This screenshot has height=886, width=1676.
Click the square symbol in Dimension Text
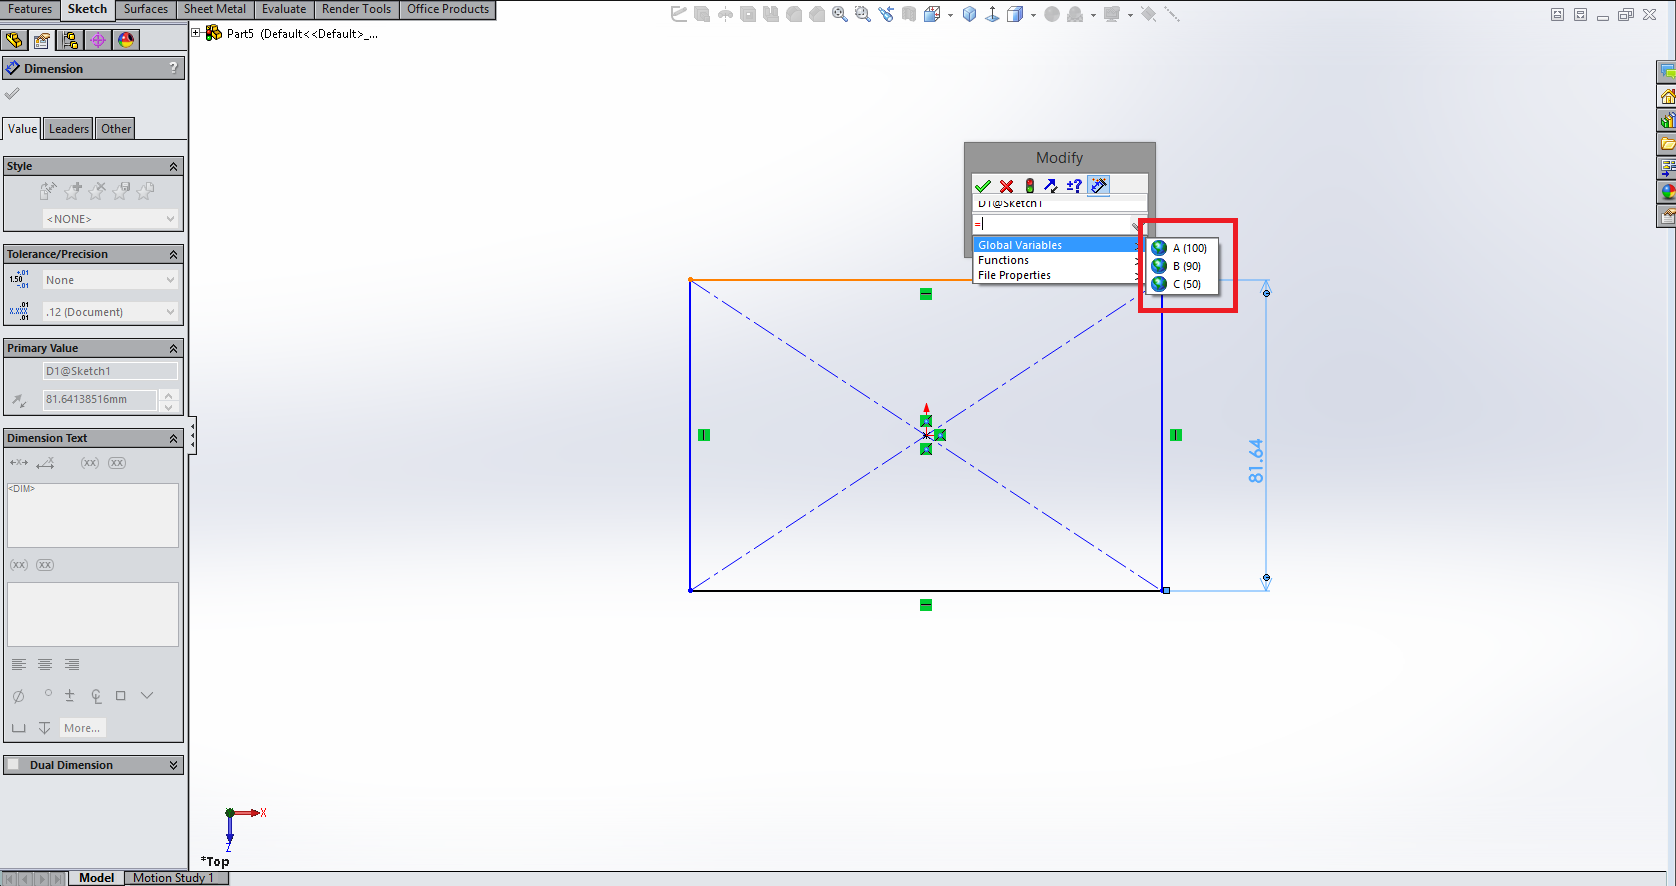click(121, 696)
